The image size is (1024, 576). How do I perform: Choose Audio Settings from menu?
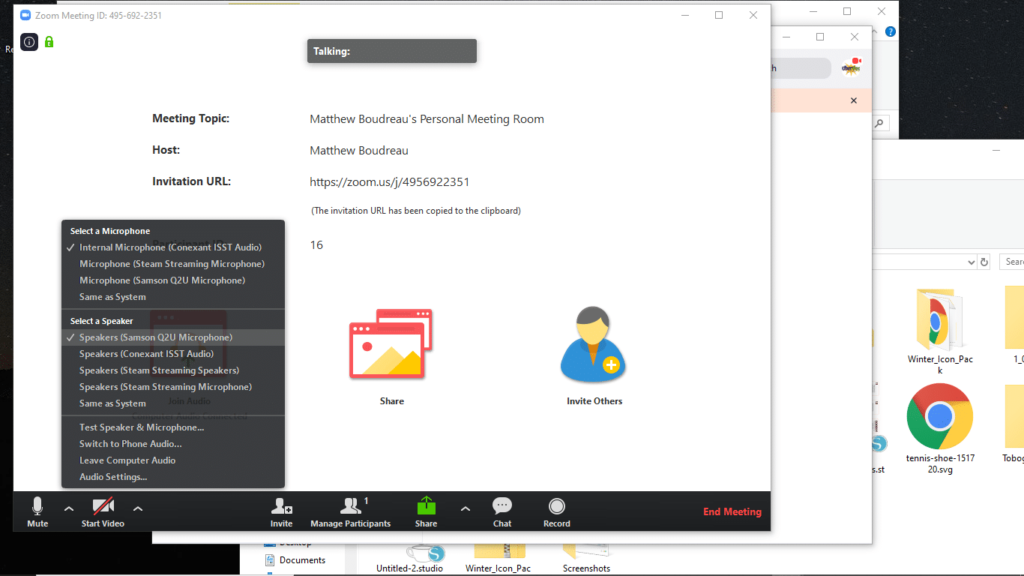(113, 477)
